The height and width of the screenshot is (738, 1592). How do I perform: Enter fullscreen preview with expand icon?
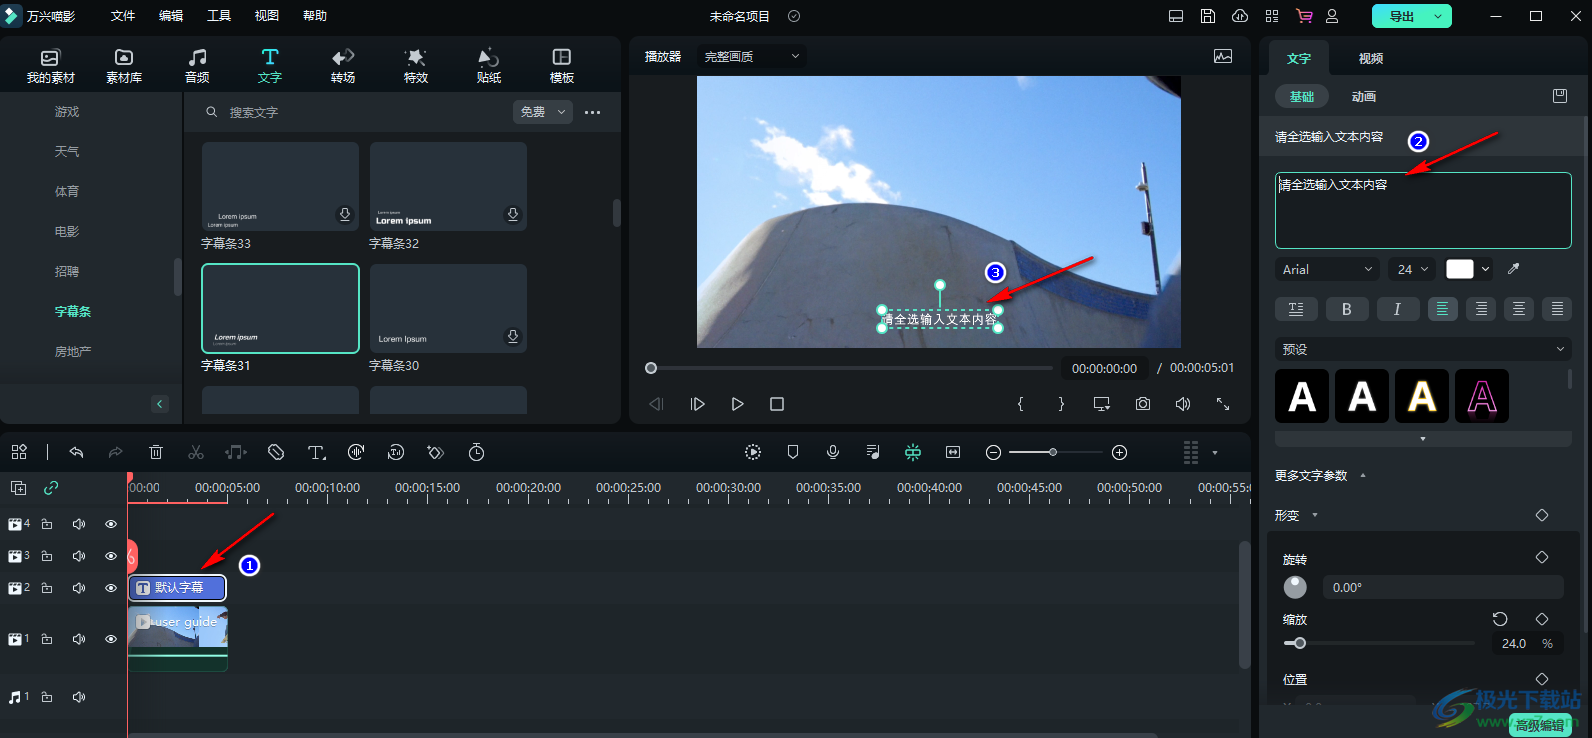pos(1223,404)
